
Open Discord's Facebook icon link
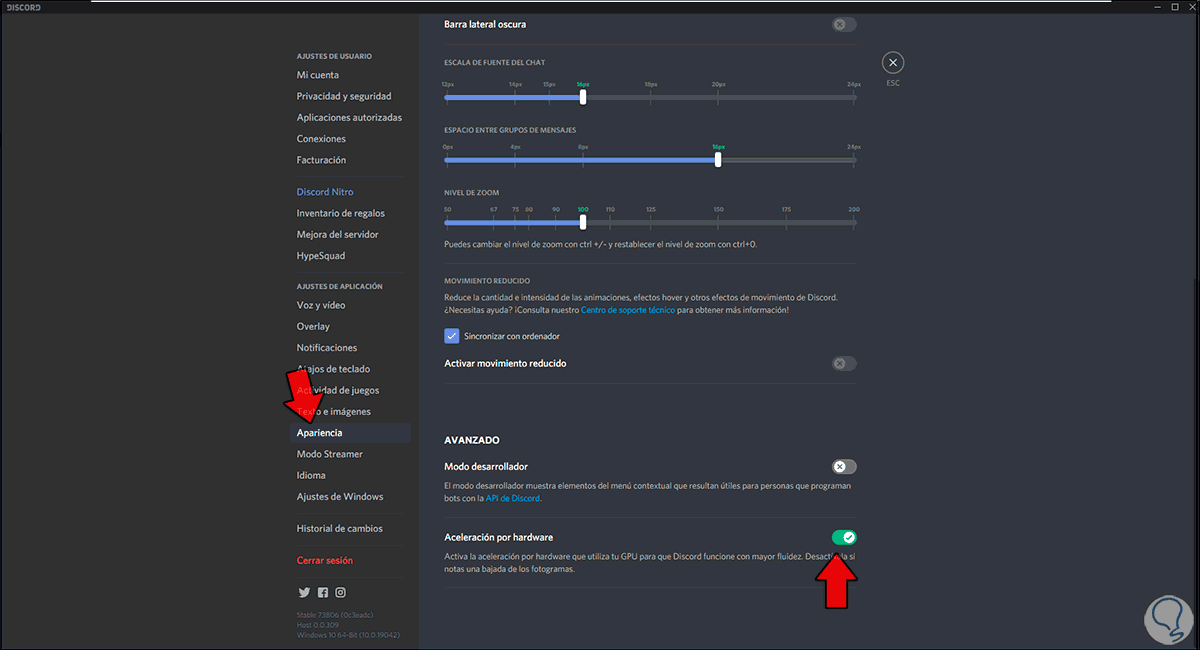click(322, 592)
